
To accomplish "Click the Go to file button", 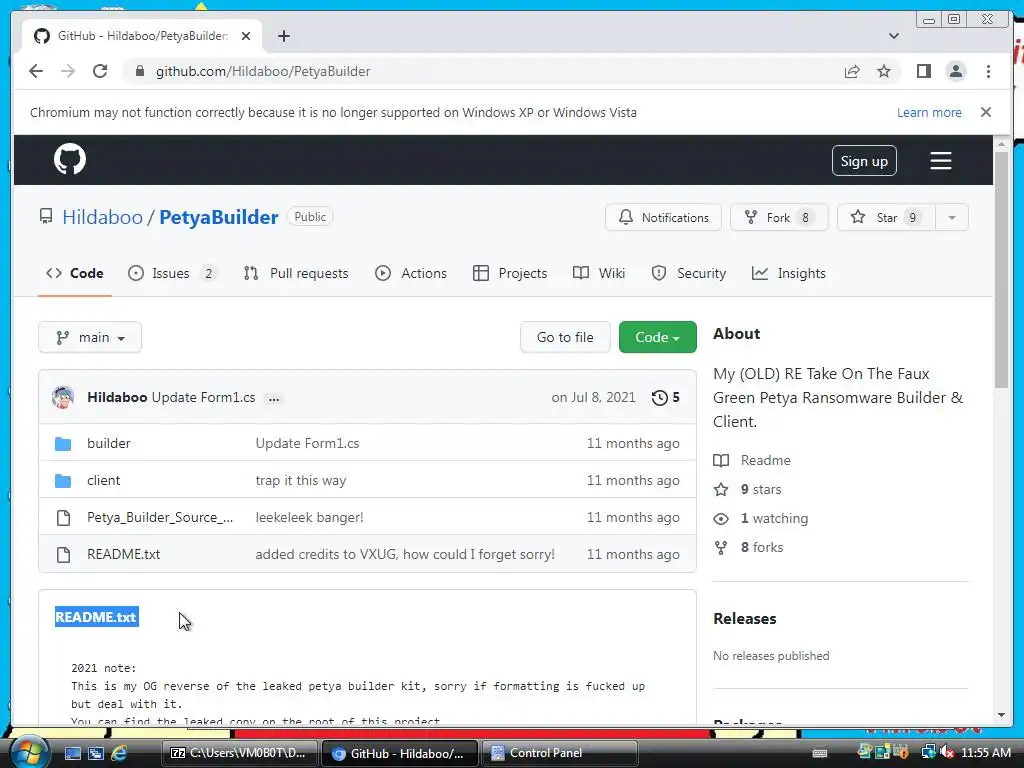I will (x=565, y=337).
